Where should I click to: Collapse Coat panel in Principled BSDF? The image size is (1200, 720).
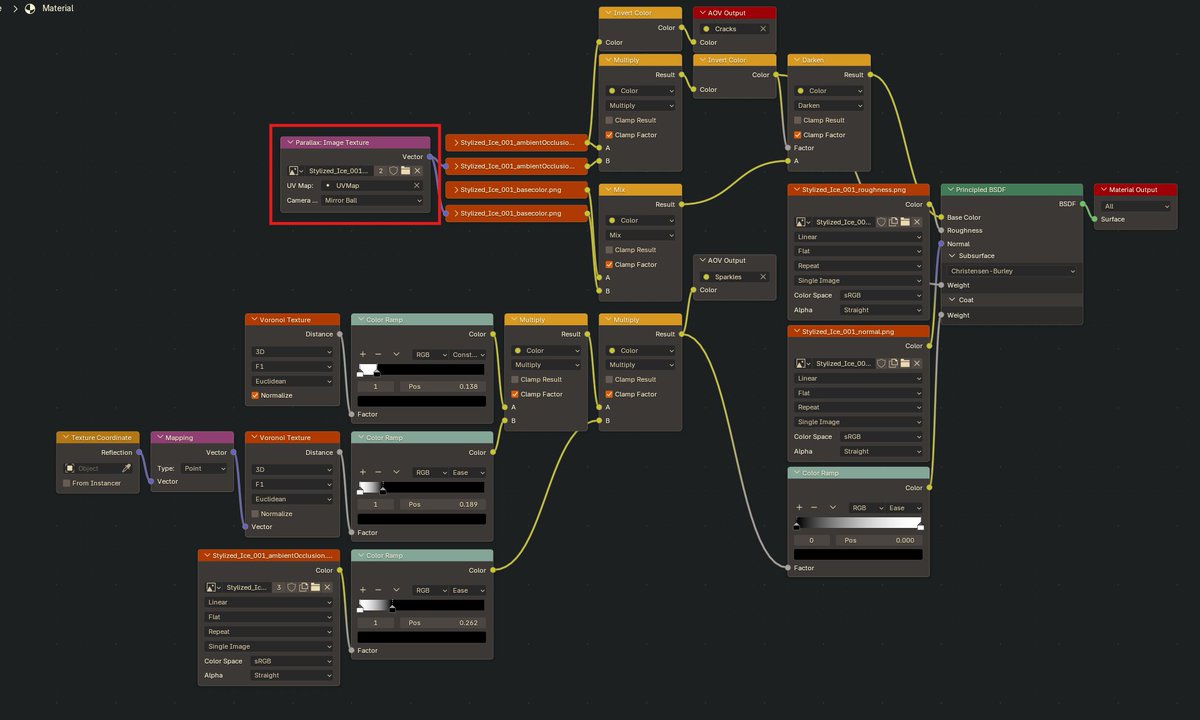(952, 300)
